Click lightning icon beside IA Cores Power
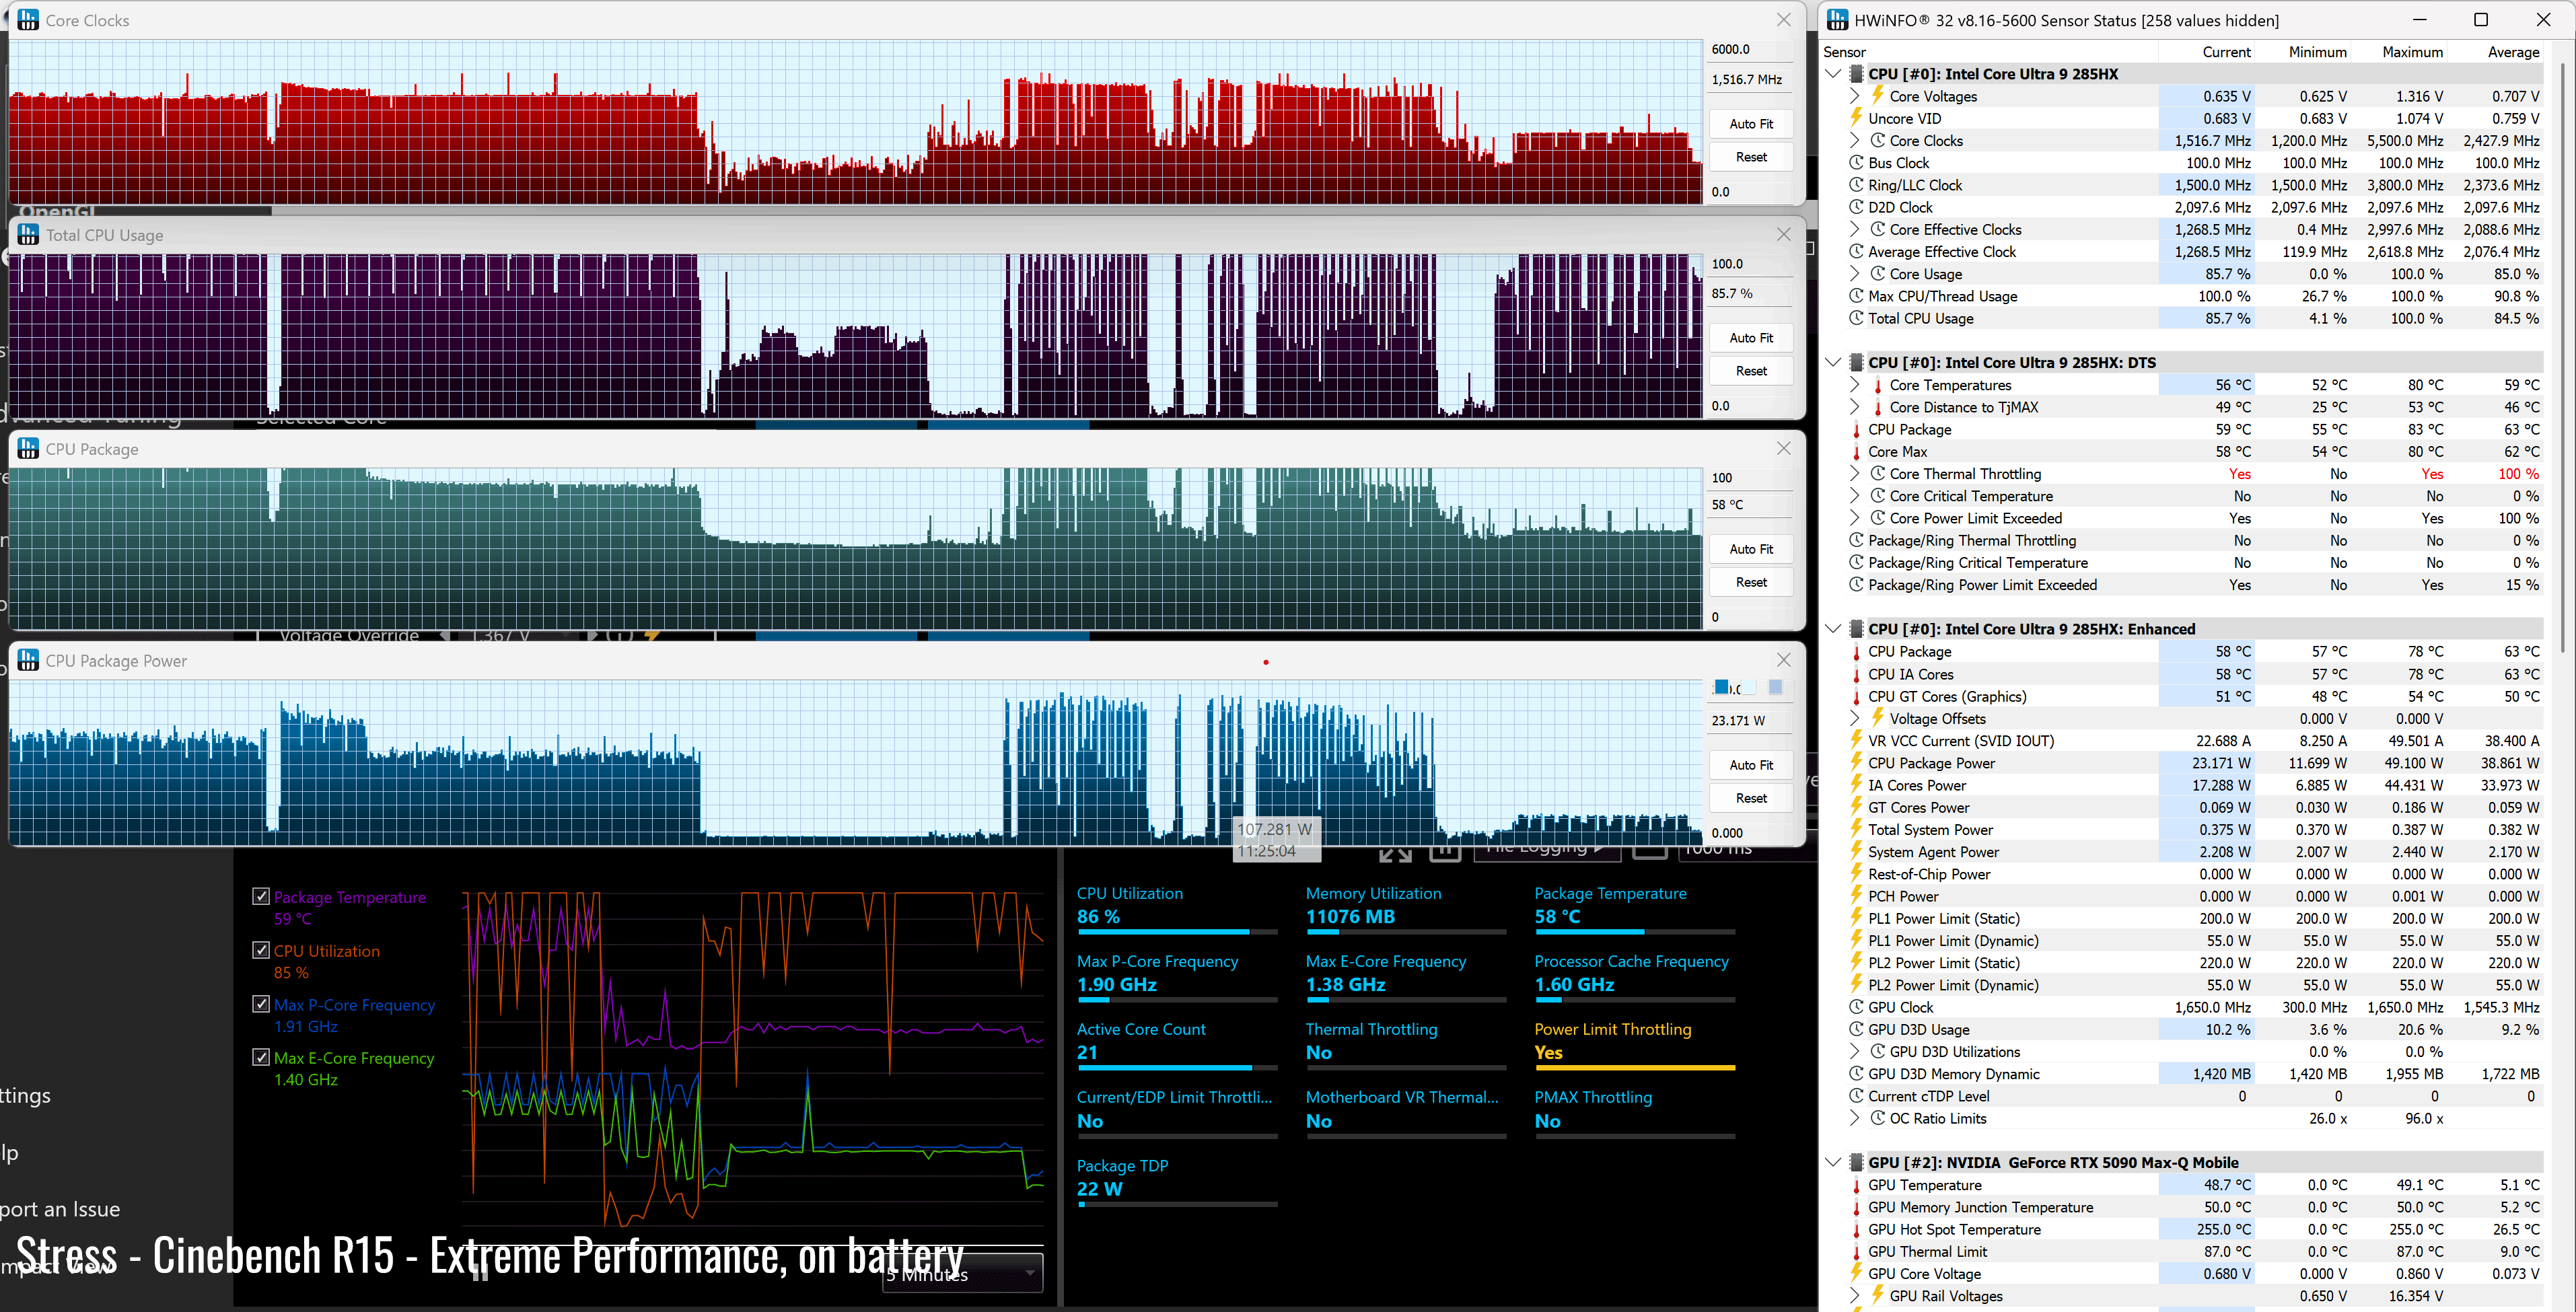 (x=1856, y=785)
